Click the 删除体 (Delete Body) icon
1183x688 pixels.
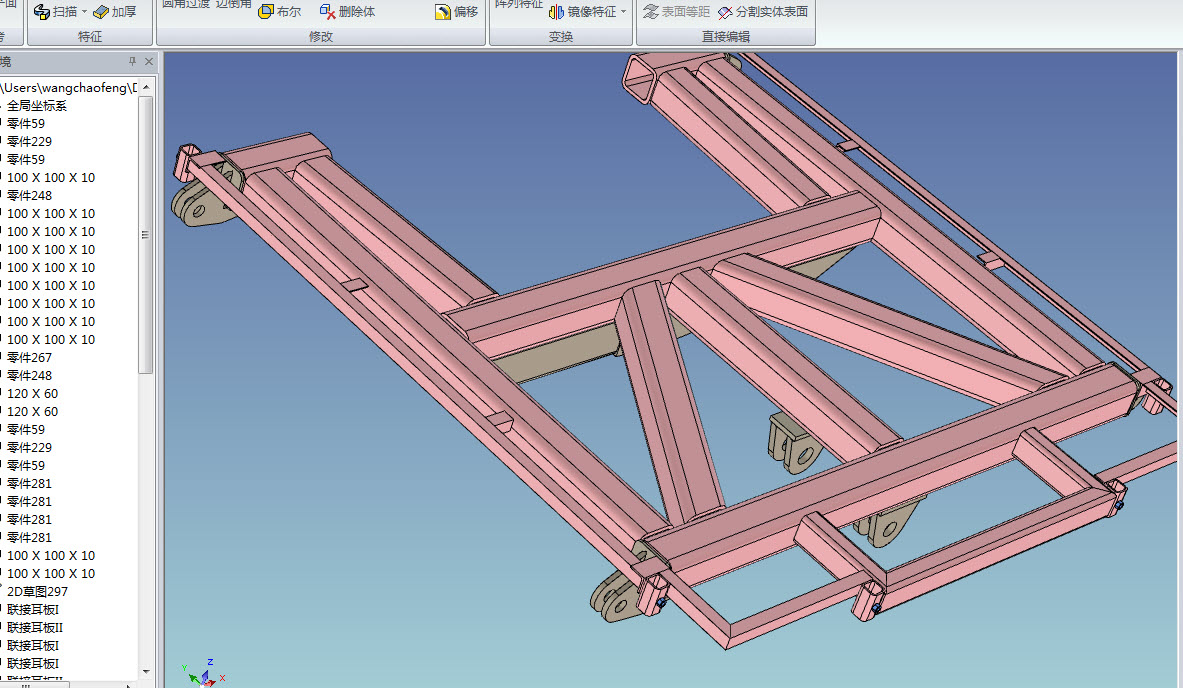[328, 12]
